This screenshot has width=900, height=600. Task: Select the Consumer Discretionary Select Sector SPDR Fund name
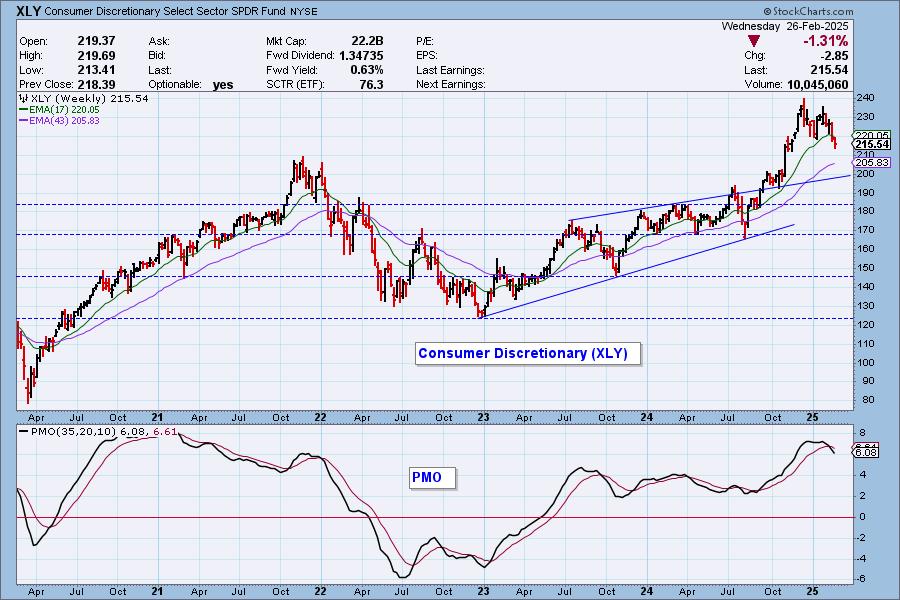coord(167,11)
